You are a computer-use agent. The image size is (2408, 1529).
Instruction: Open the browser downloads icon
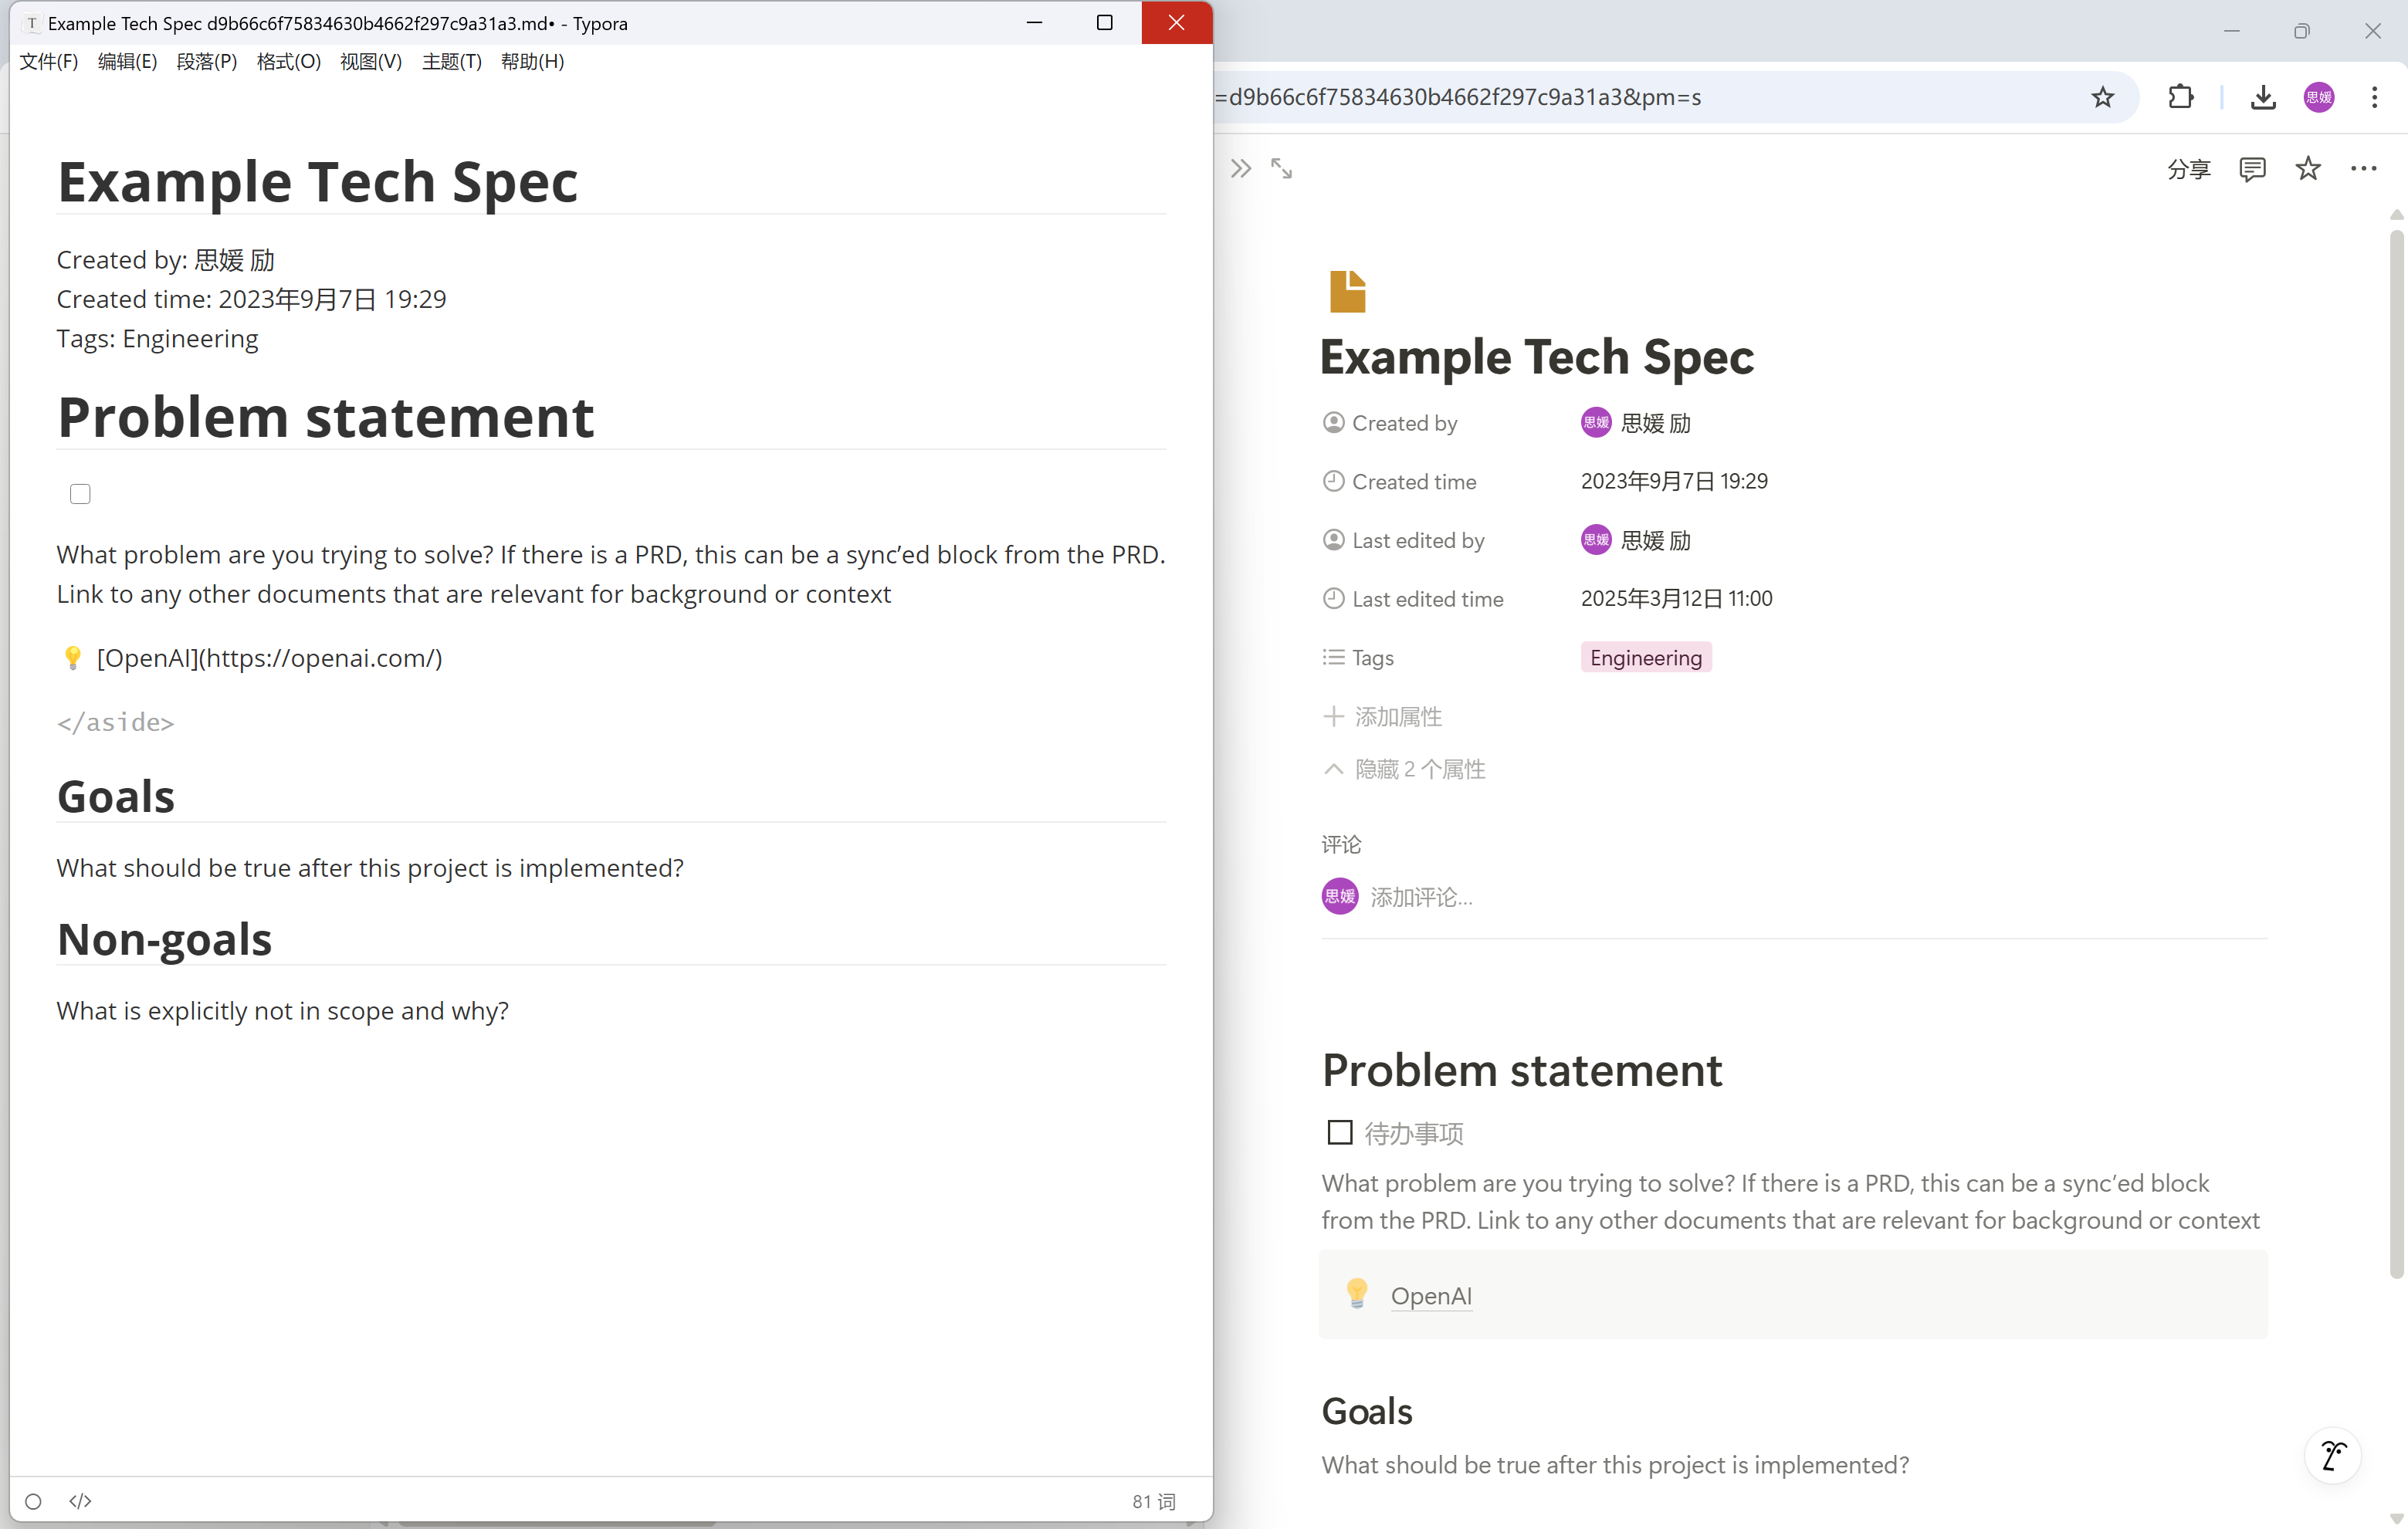point(2263,97)
